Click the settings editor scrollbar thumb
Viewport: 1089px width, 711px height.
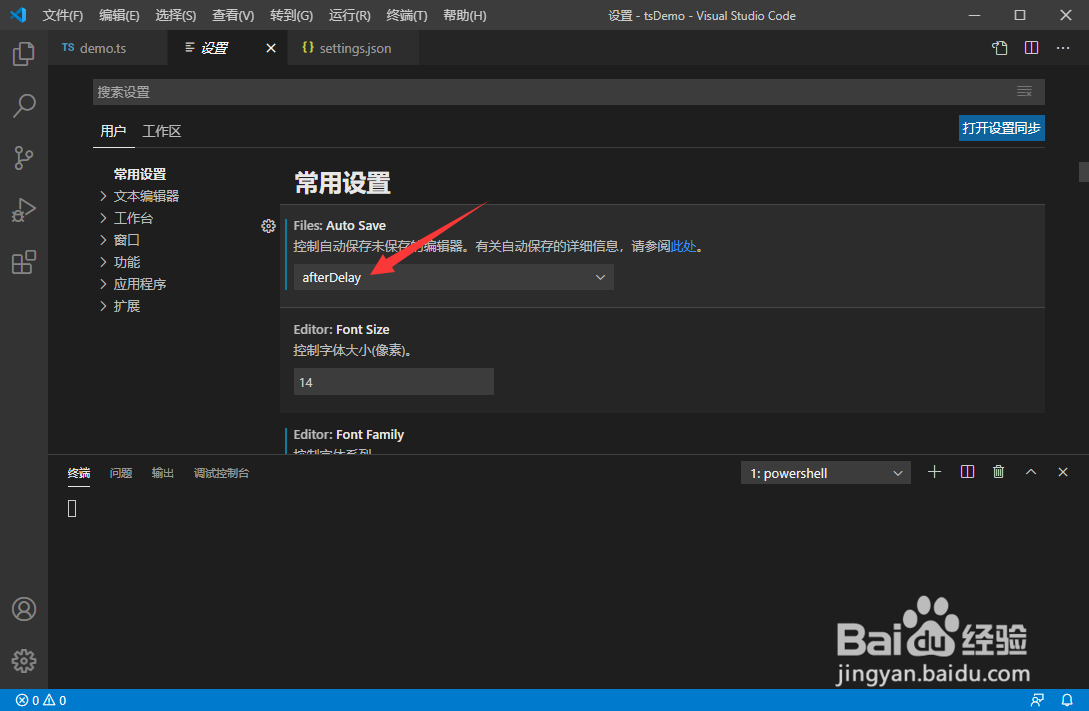pyautogui.click(x=1083, y=172)
